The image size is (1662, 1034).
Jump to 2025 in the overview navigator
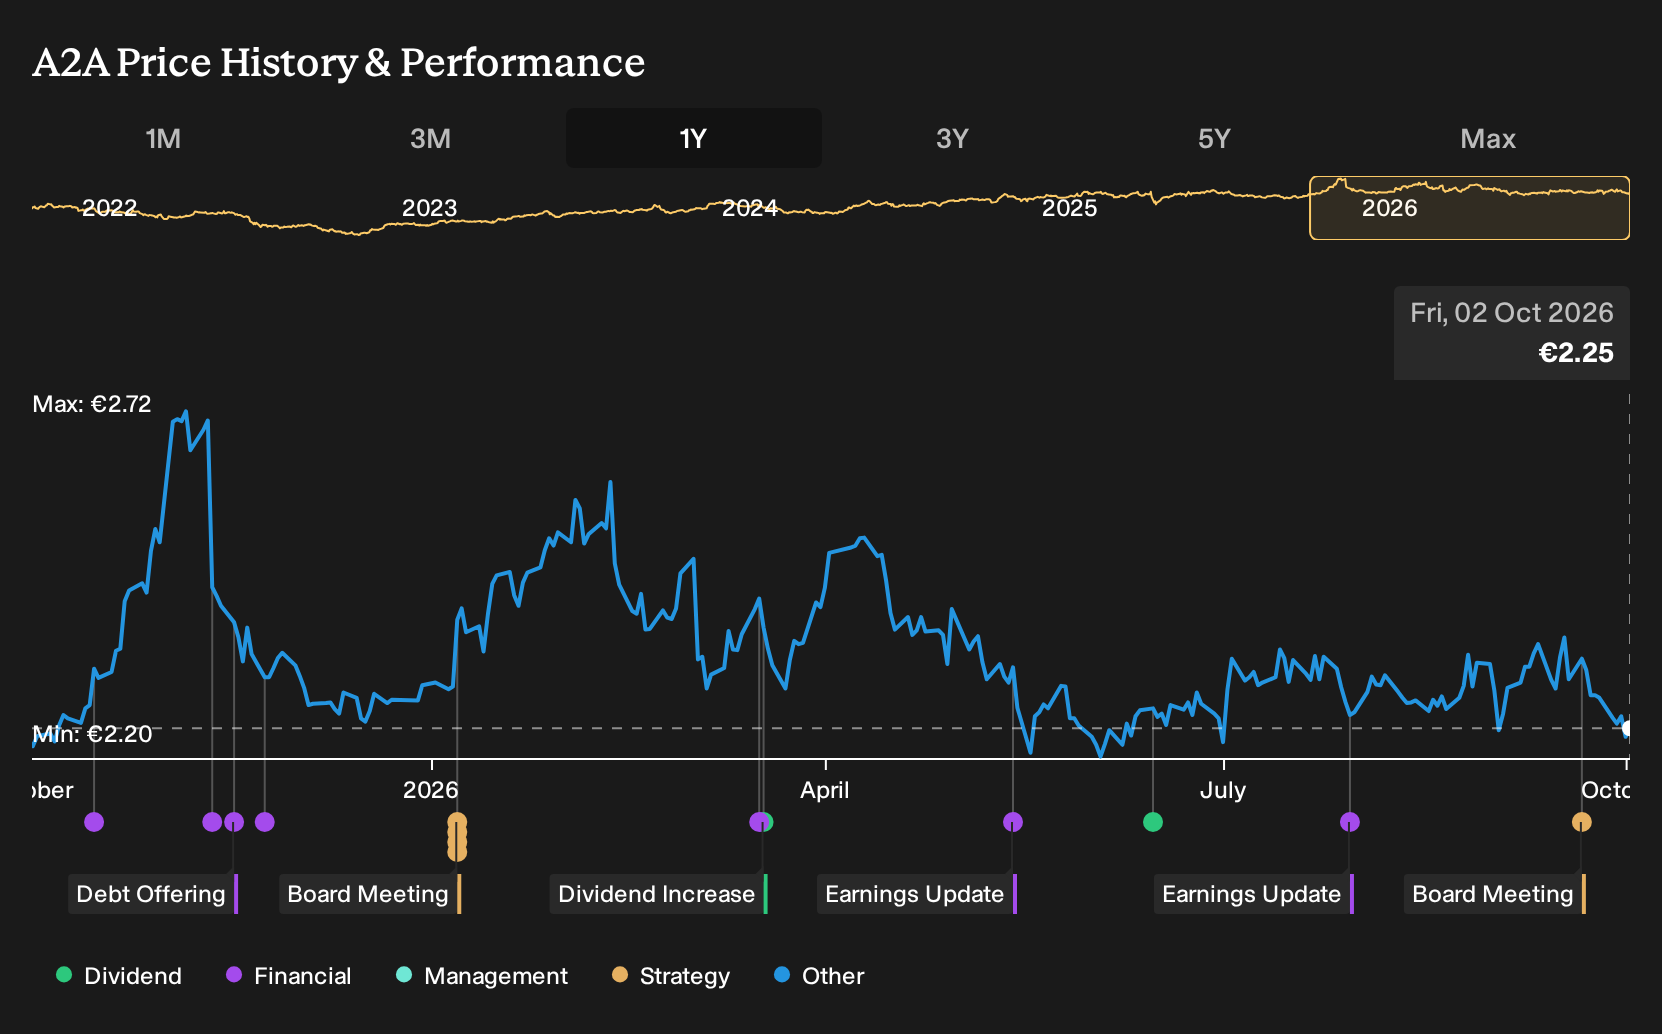(1070, 208)
